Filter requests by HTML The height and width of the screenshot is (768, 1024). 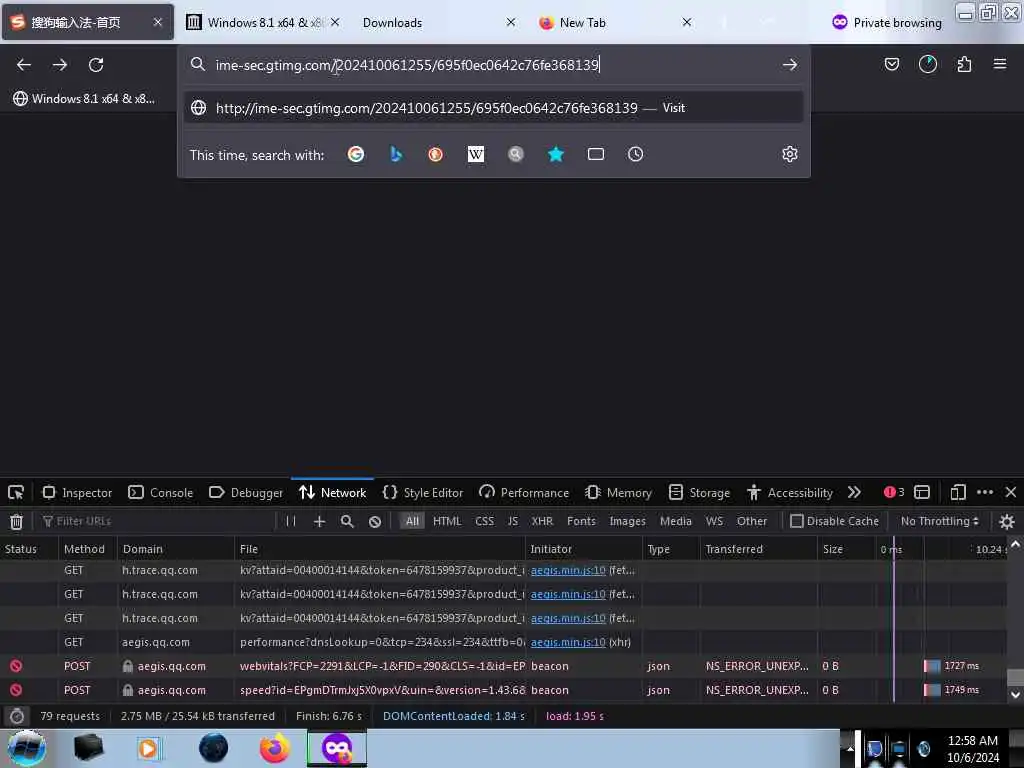click(447, 521)
